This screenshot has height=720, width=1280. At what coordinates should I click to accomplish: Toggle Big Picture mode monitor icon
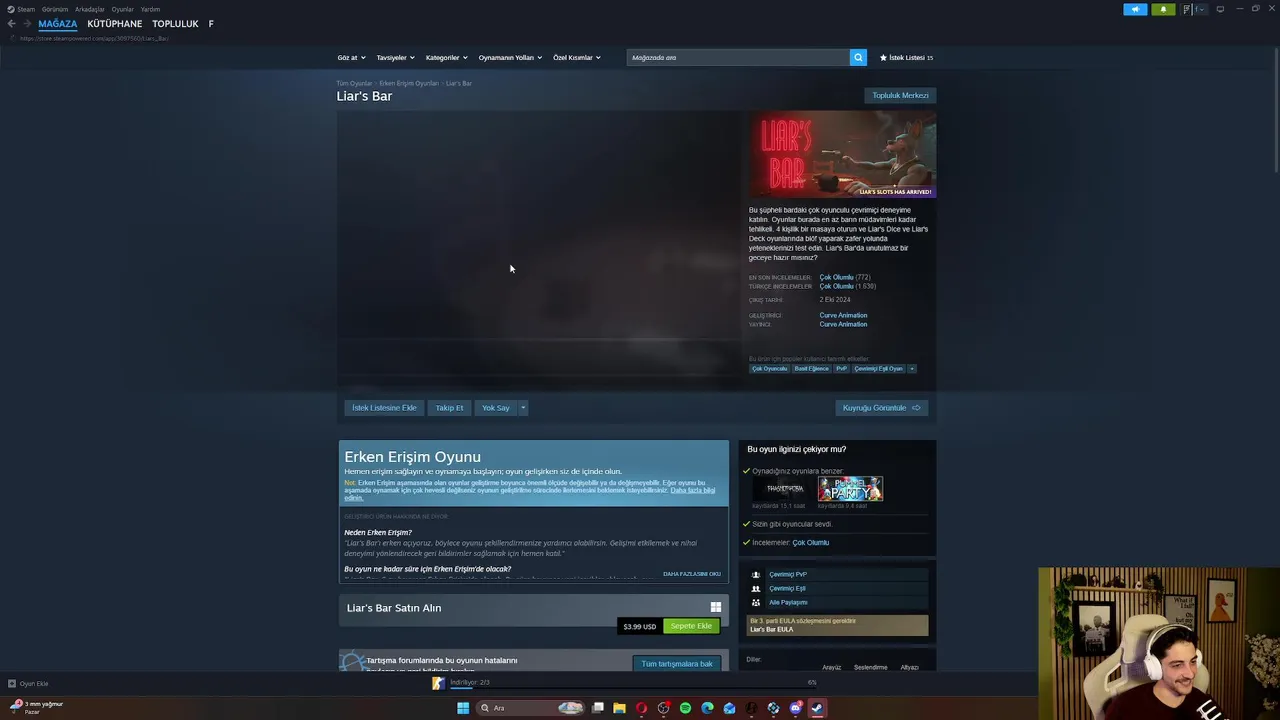pyautogui.click(x=1220, y=9)
